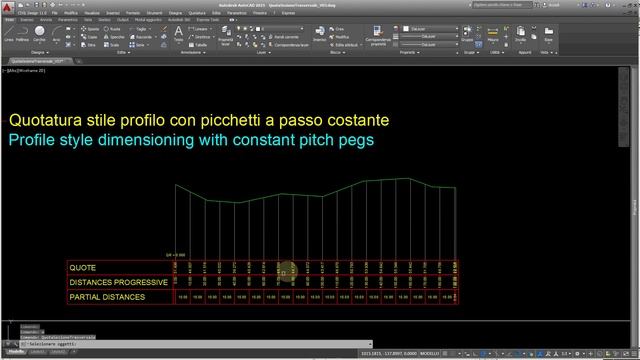The height and width of the screenshot is (360, 640).
Task: Select the QuotaSezioneTrasversale drawing file tab
Action: (39, 61)
